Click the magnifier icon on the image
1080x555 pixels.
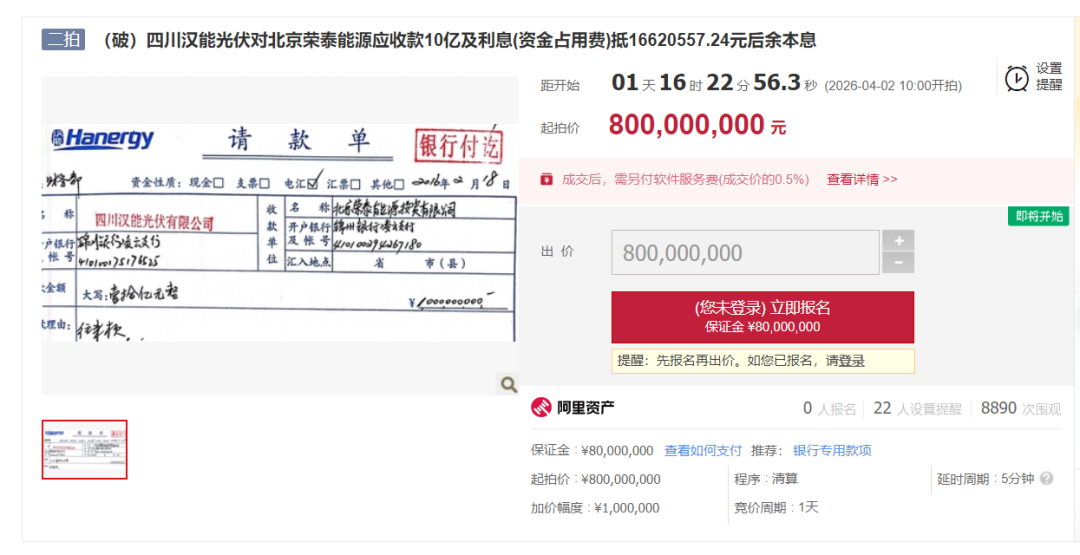508,384
